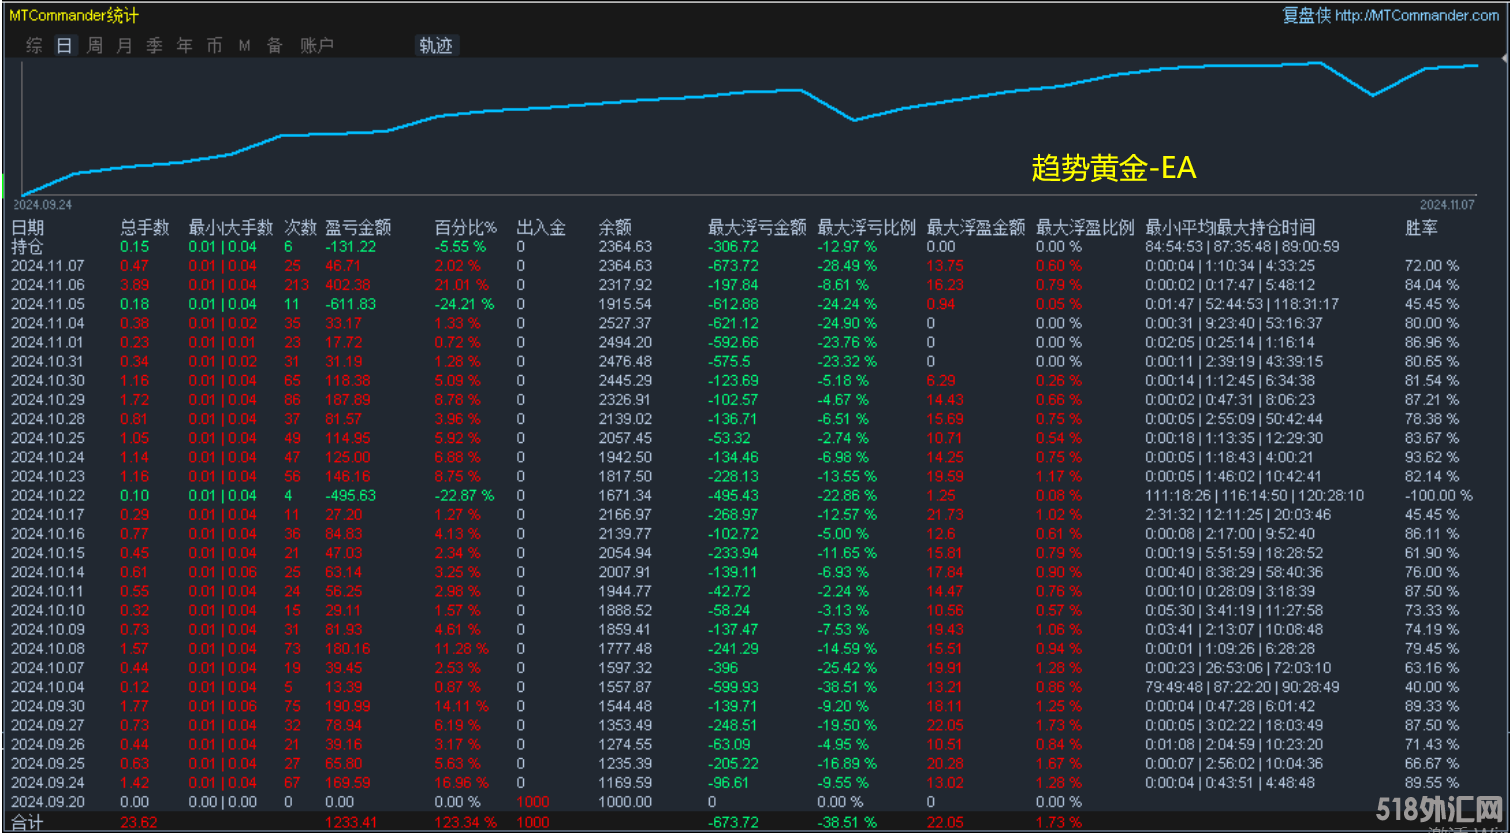This screenshot has height=833, width=1510.
Task: Open the MTCommander.com website link
Action: point(1416,15)
